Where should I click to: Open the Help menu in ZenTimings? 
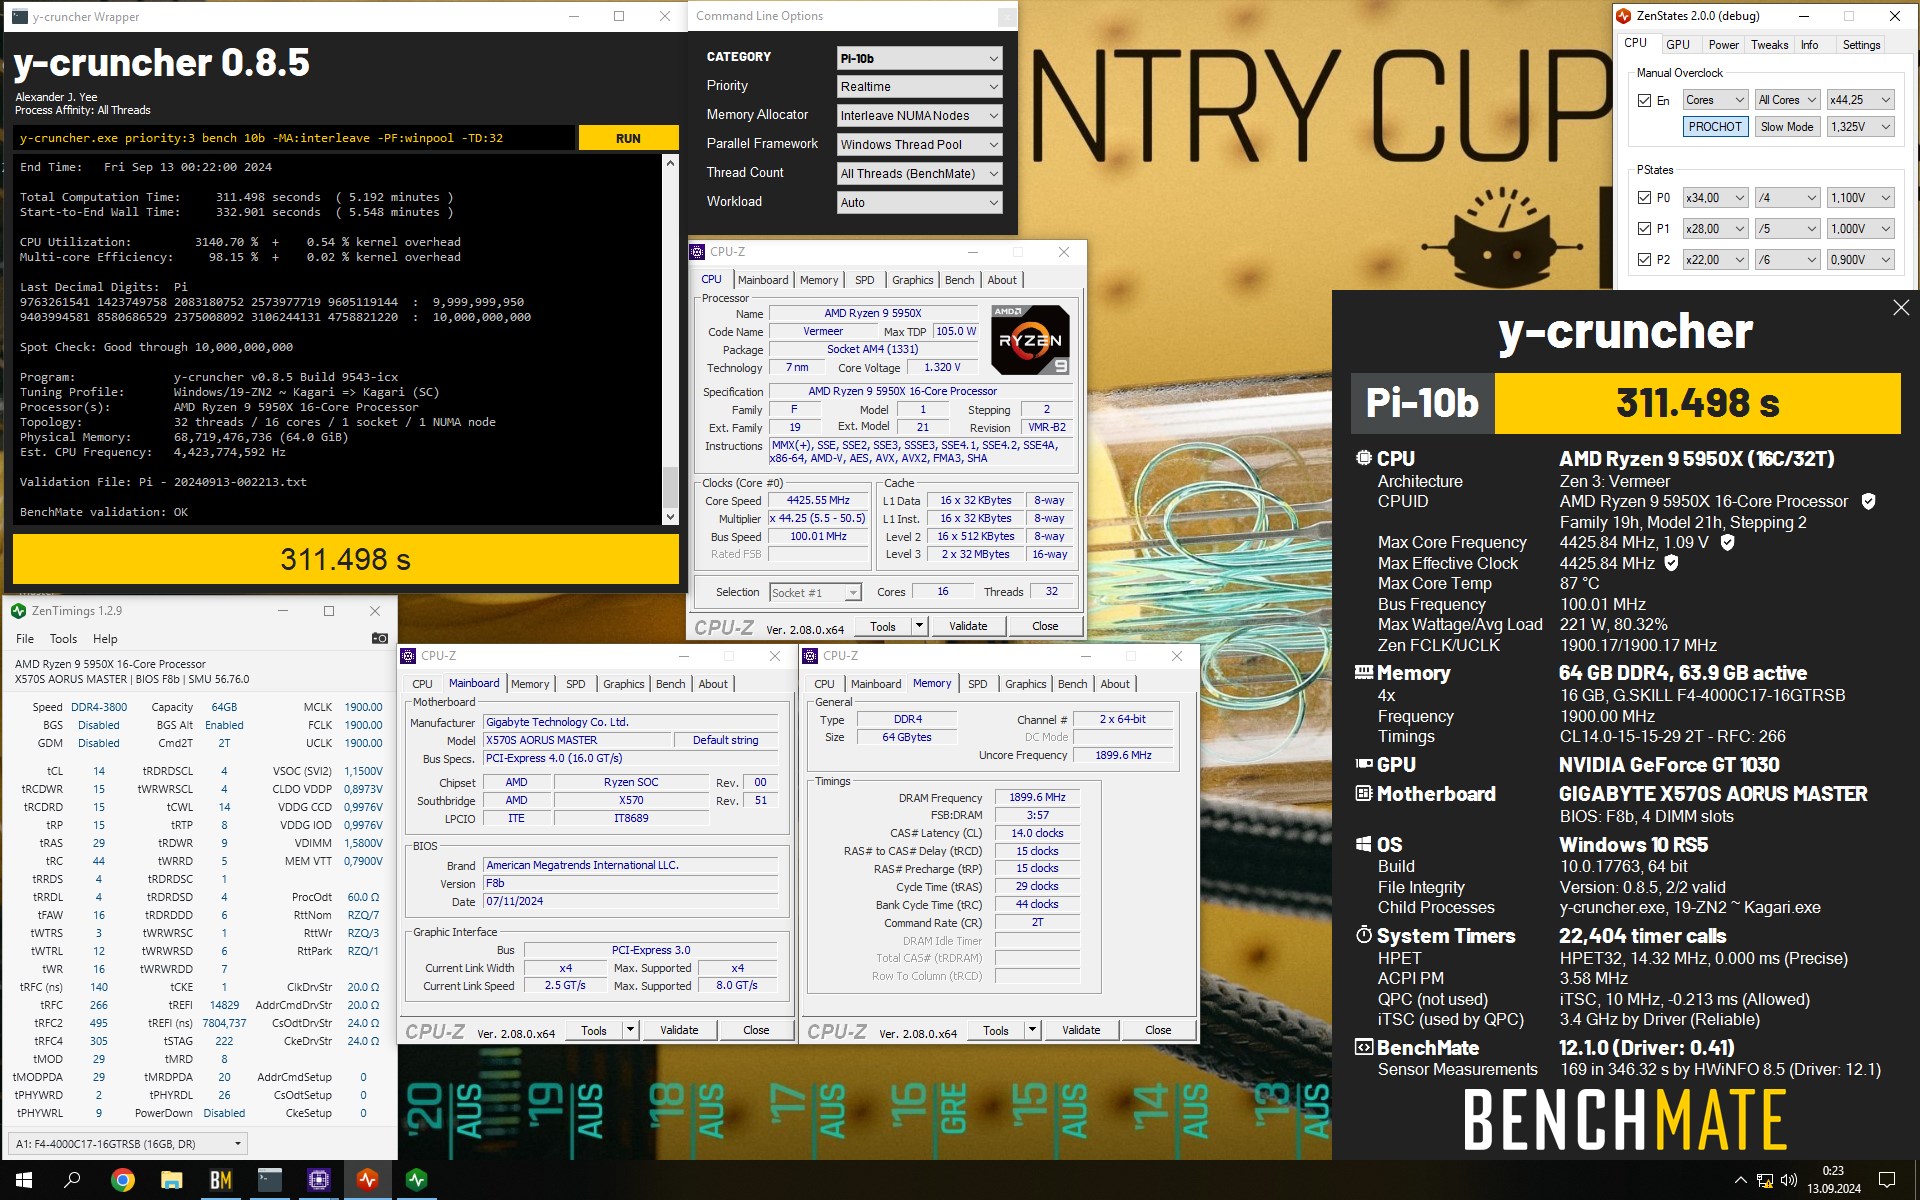click(x=105, y=639)
